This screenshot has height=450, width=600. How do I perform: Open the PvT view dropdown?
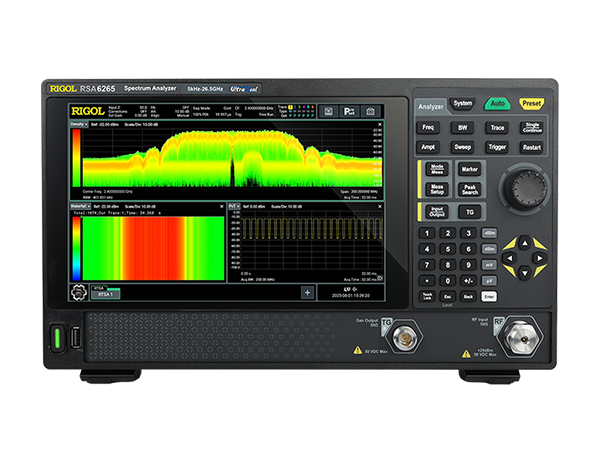point(234,205)
